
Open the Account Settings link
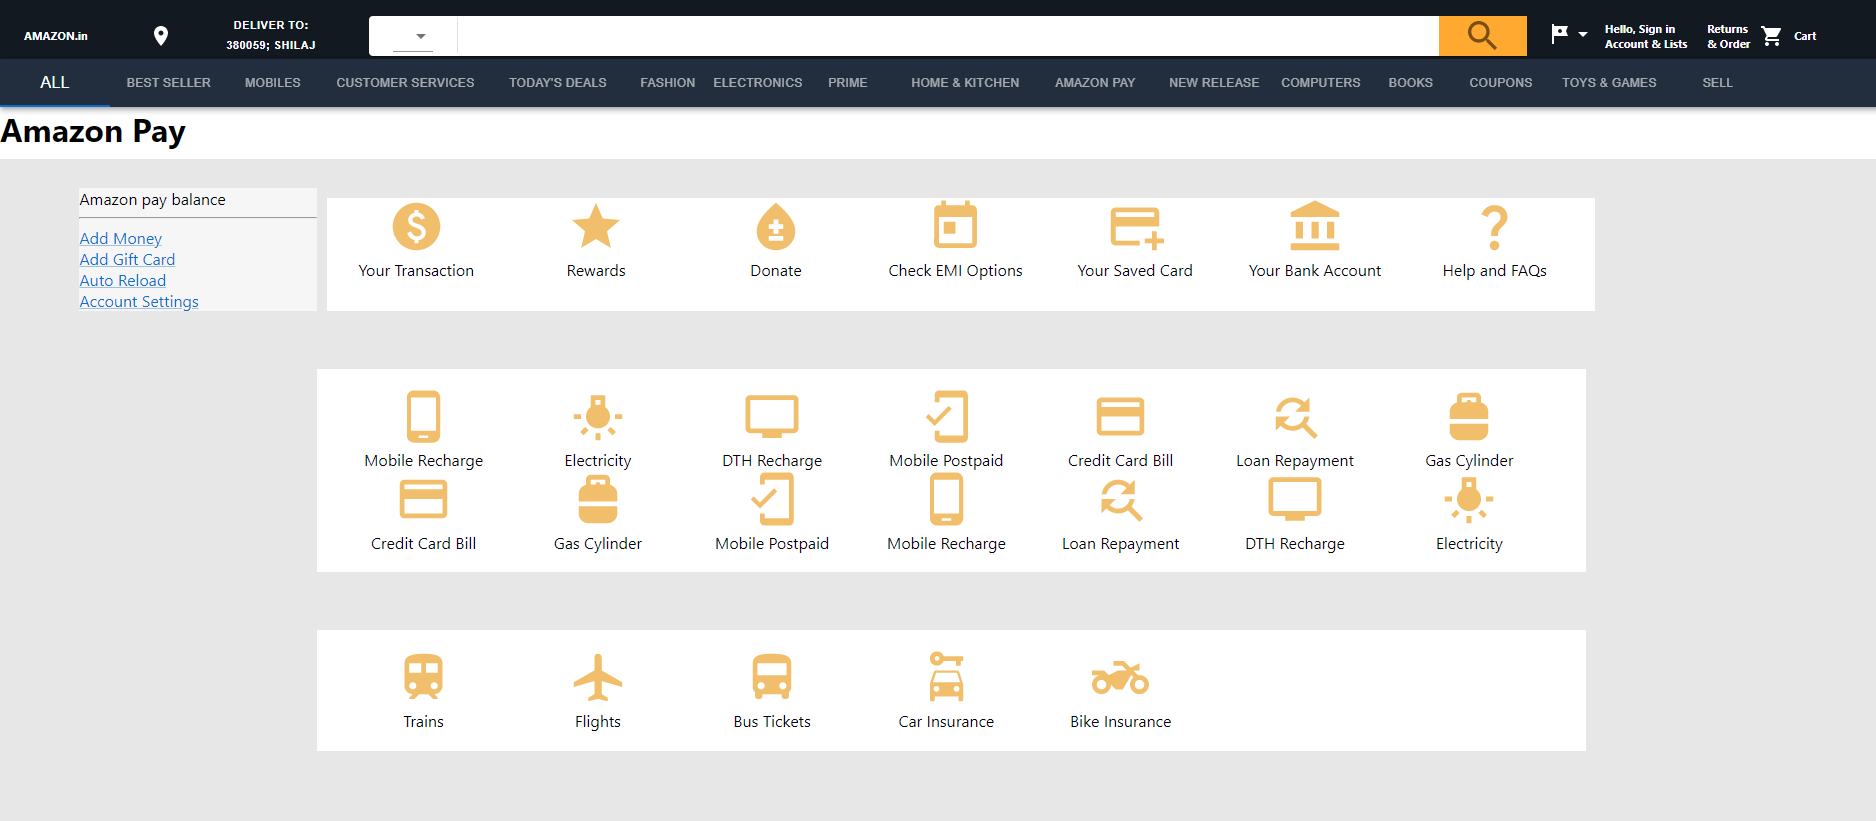139,301
